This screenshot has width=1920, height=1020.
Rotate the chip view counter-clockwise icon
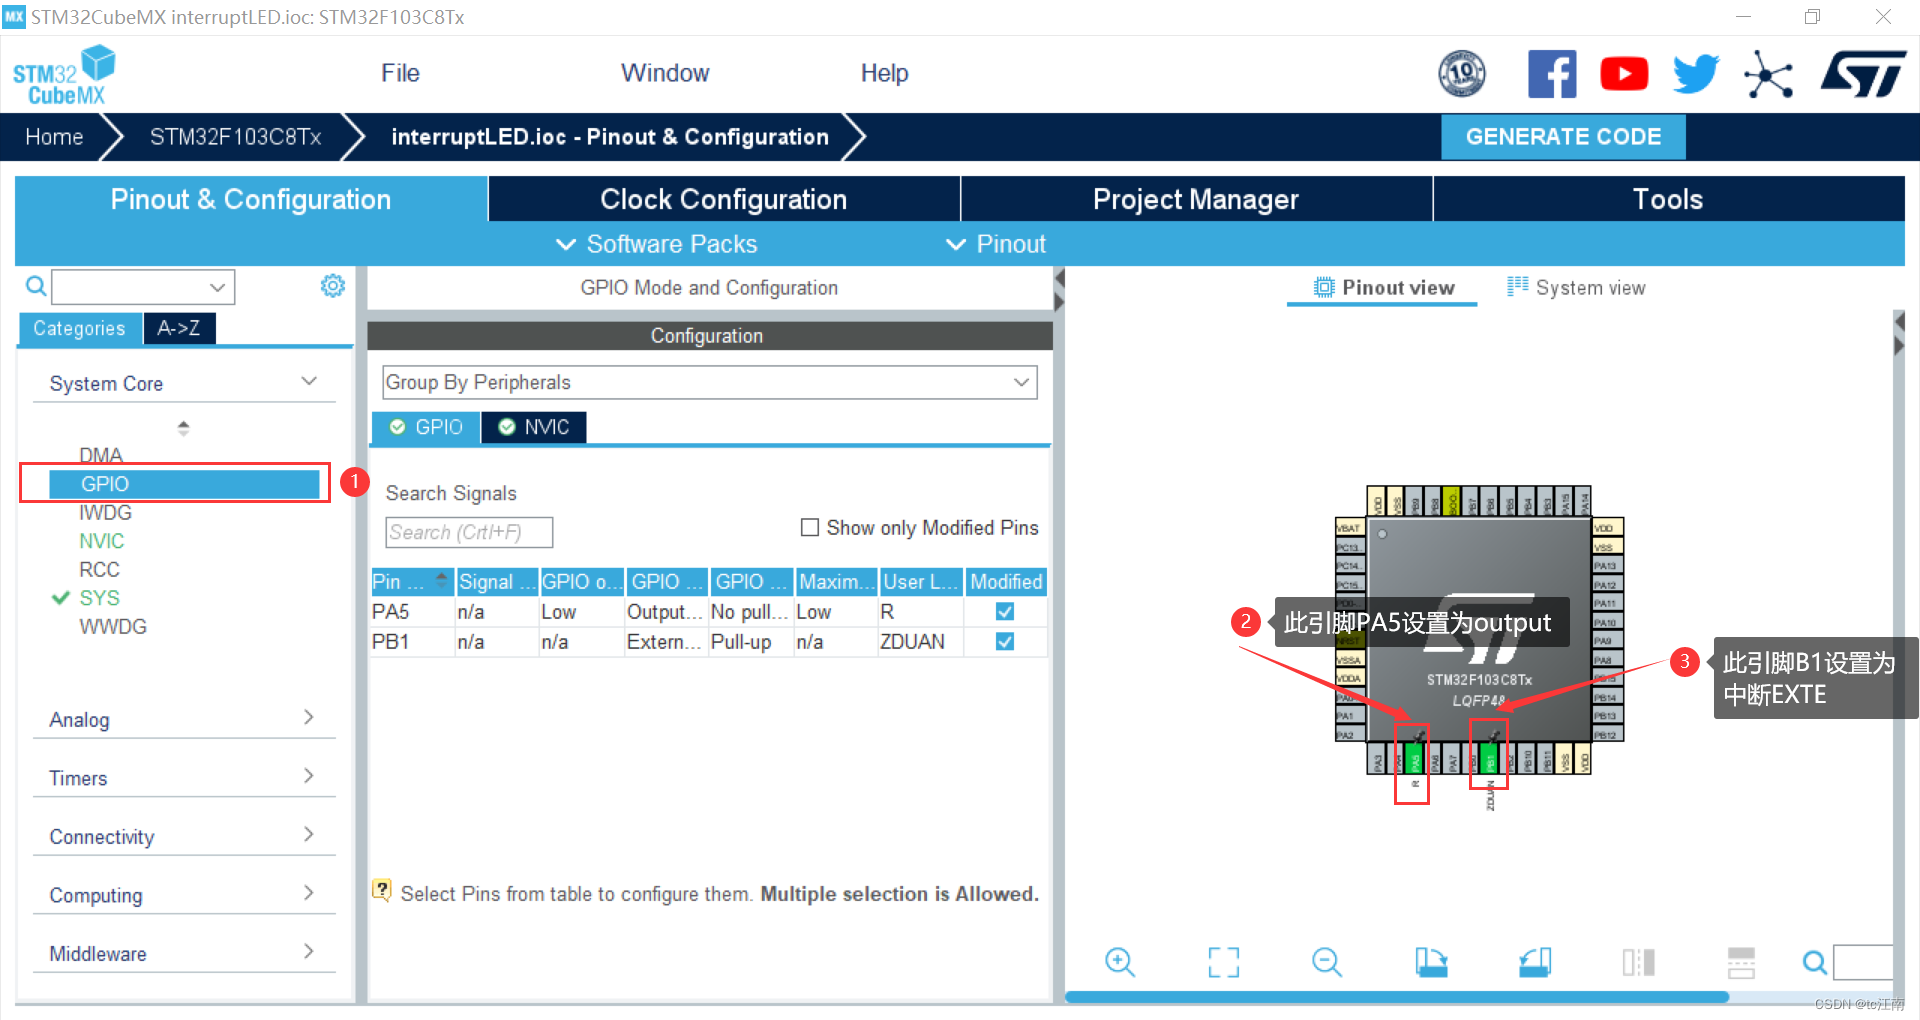pos(1535,962)
